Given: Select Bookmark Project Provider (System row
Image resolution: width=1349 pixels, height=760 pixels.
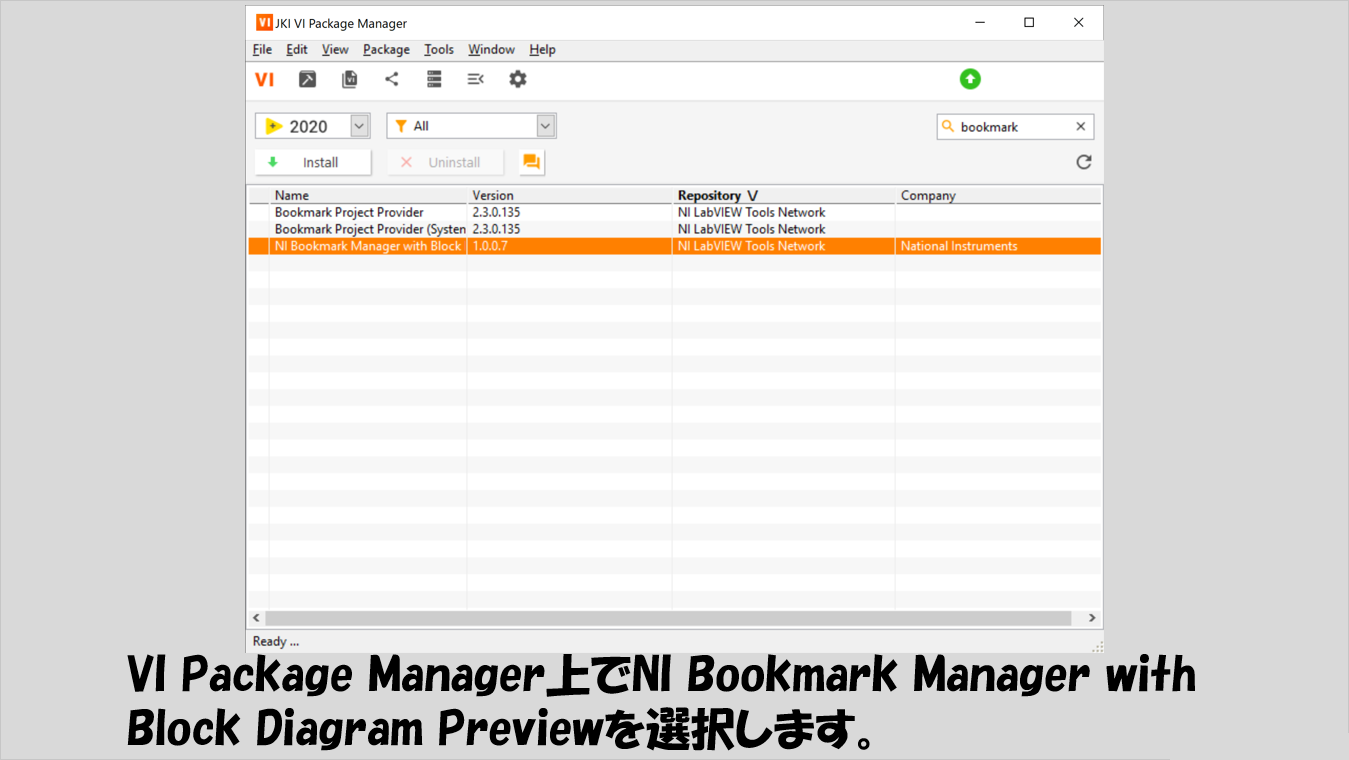Looking at the screenshot, I should 674,229.
